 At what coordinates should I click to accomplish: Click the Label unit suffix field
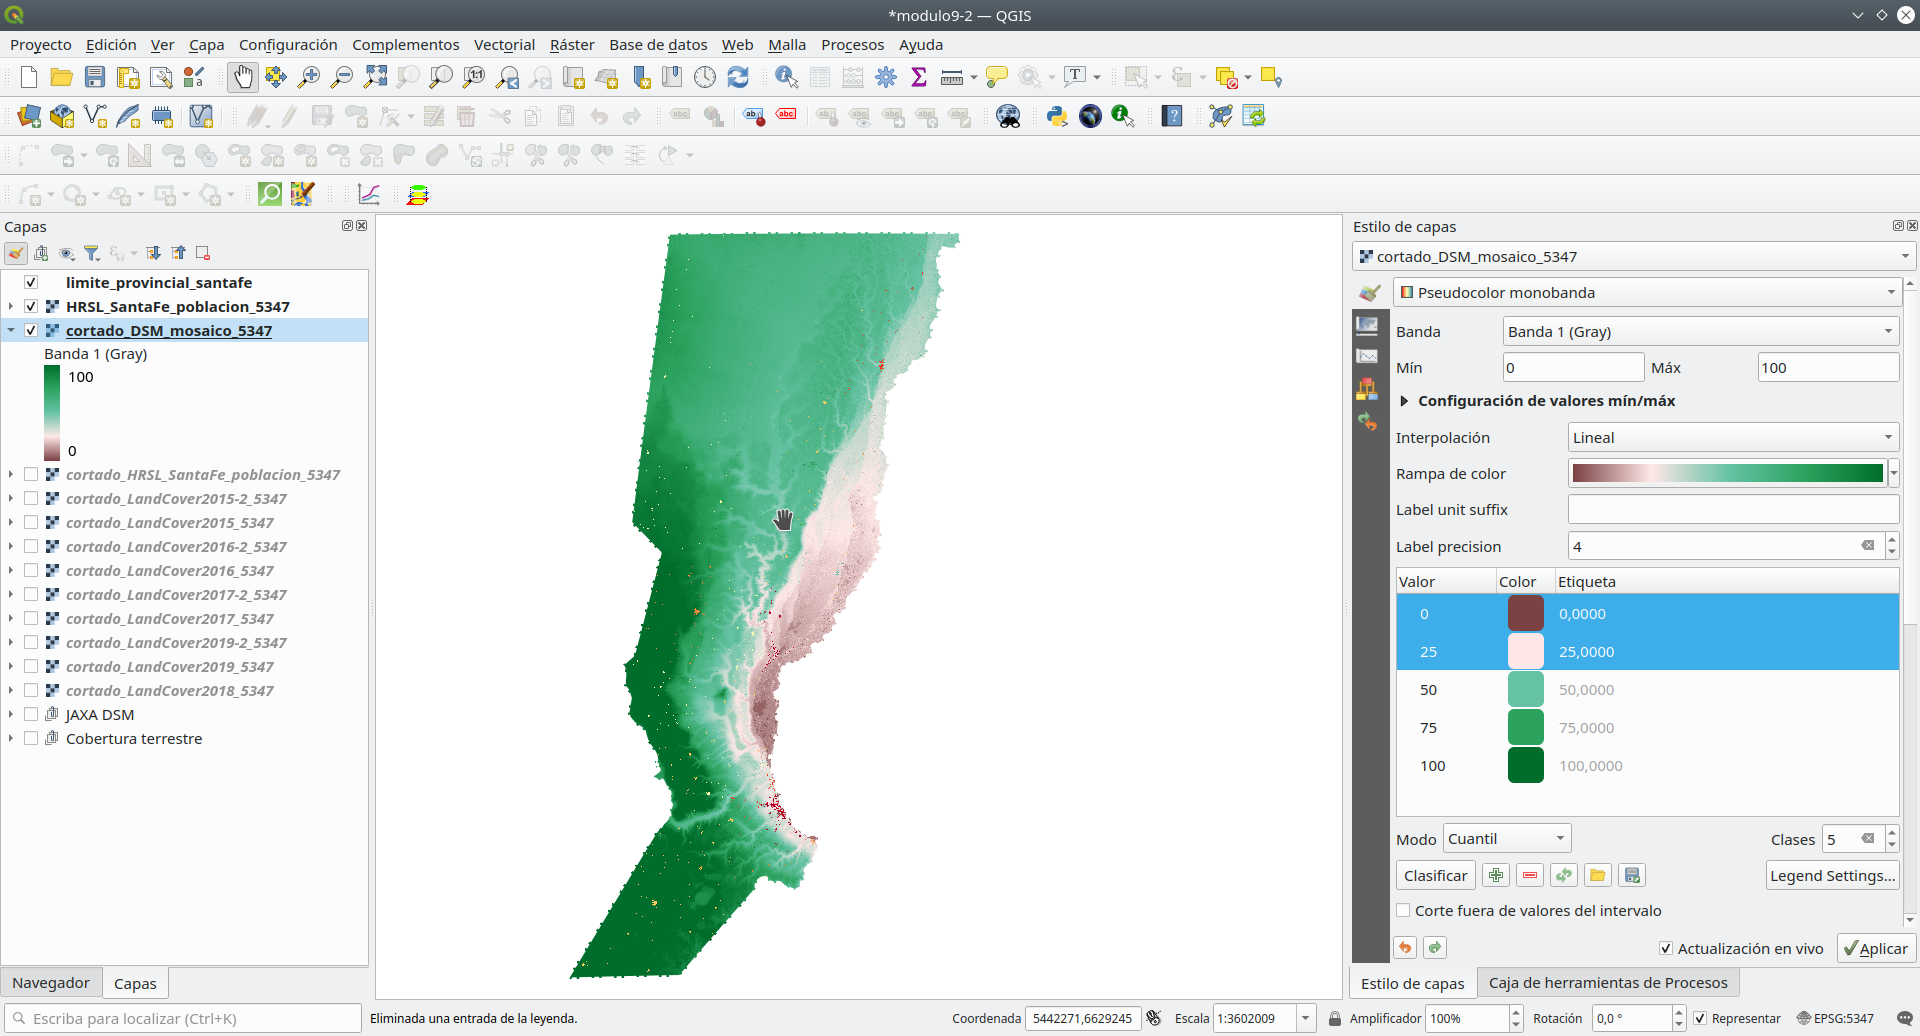coord(1733,509)
